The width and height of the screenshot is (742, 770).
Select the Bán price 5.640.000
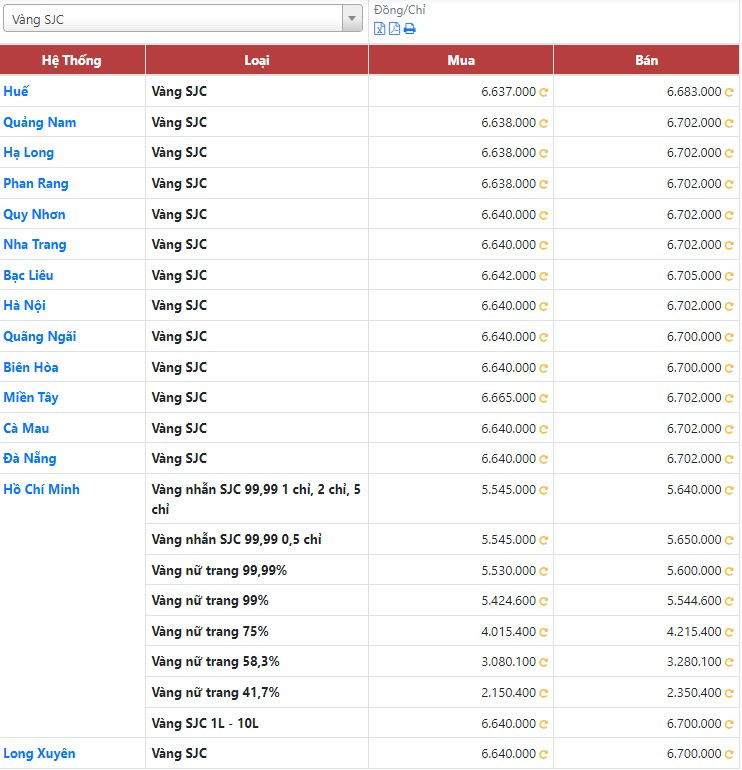pyautogui.click(x=694, y=490)
